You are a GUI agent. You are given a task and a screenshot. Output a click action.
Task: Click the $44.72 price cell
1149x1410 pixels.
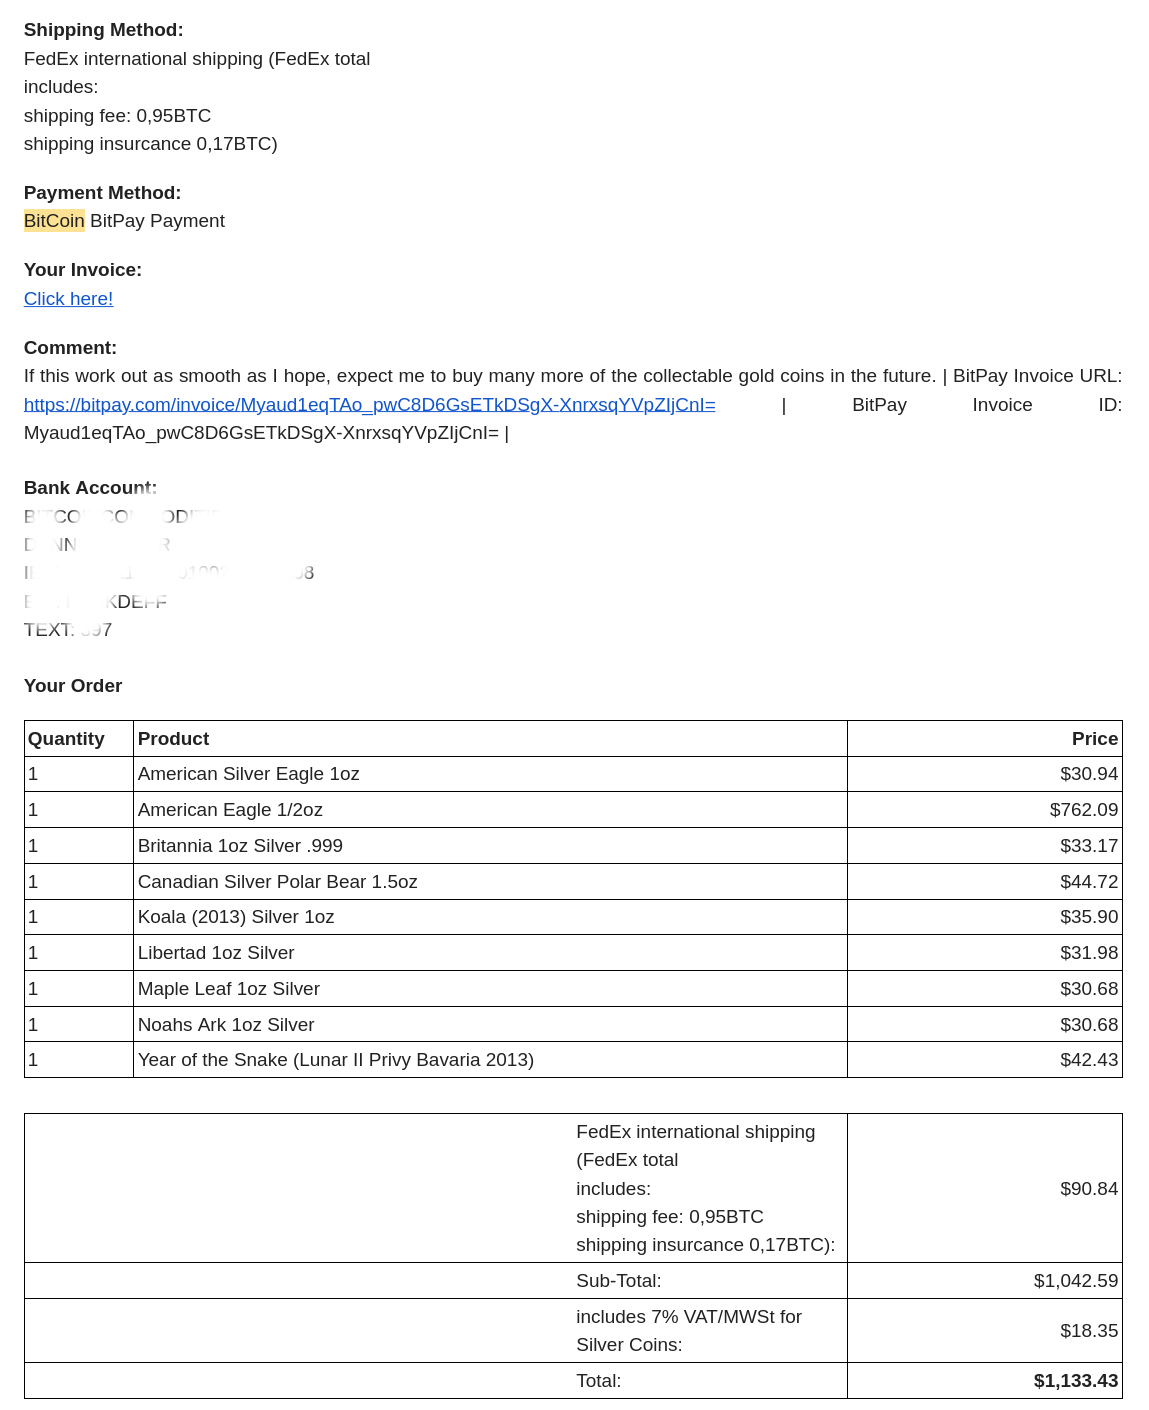coord(985,882)
